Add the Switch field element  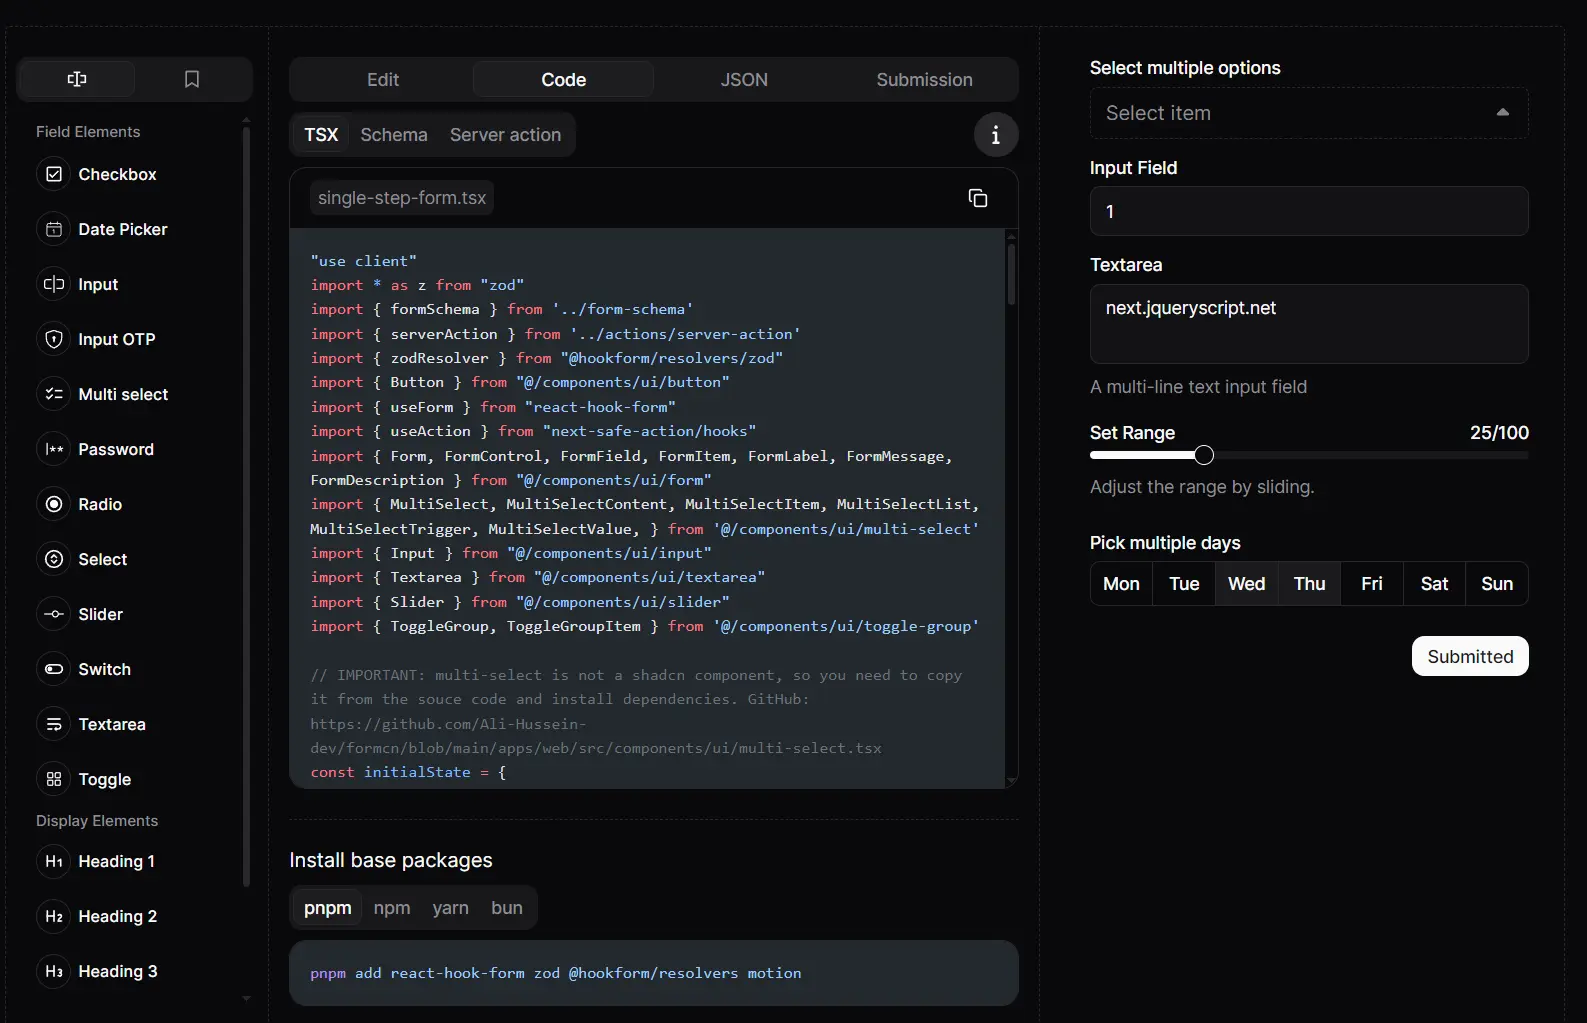(x=104, y=669)
